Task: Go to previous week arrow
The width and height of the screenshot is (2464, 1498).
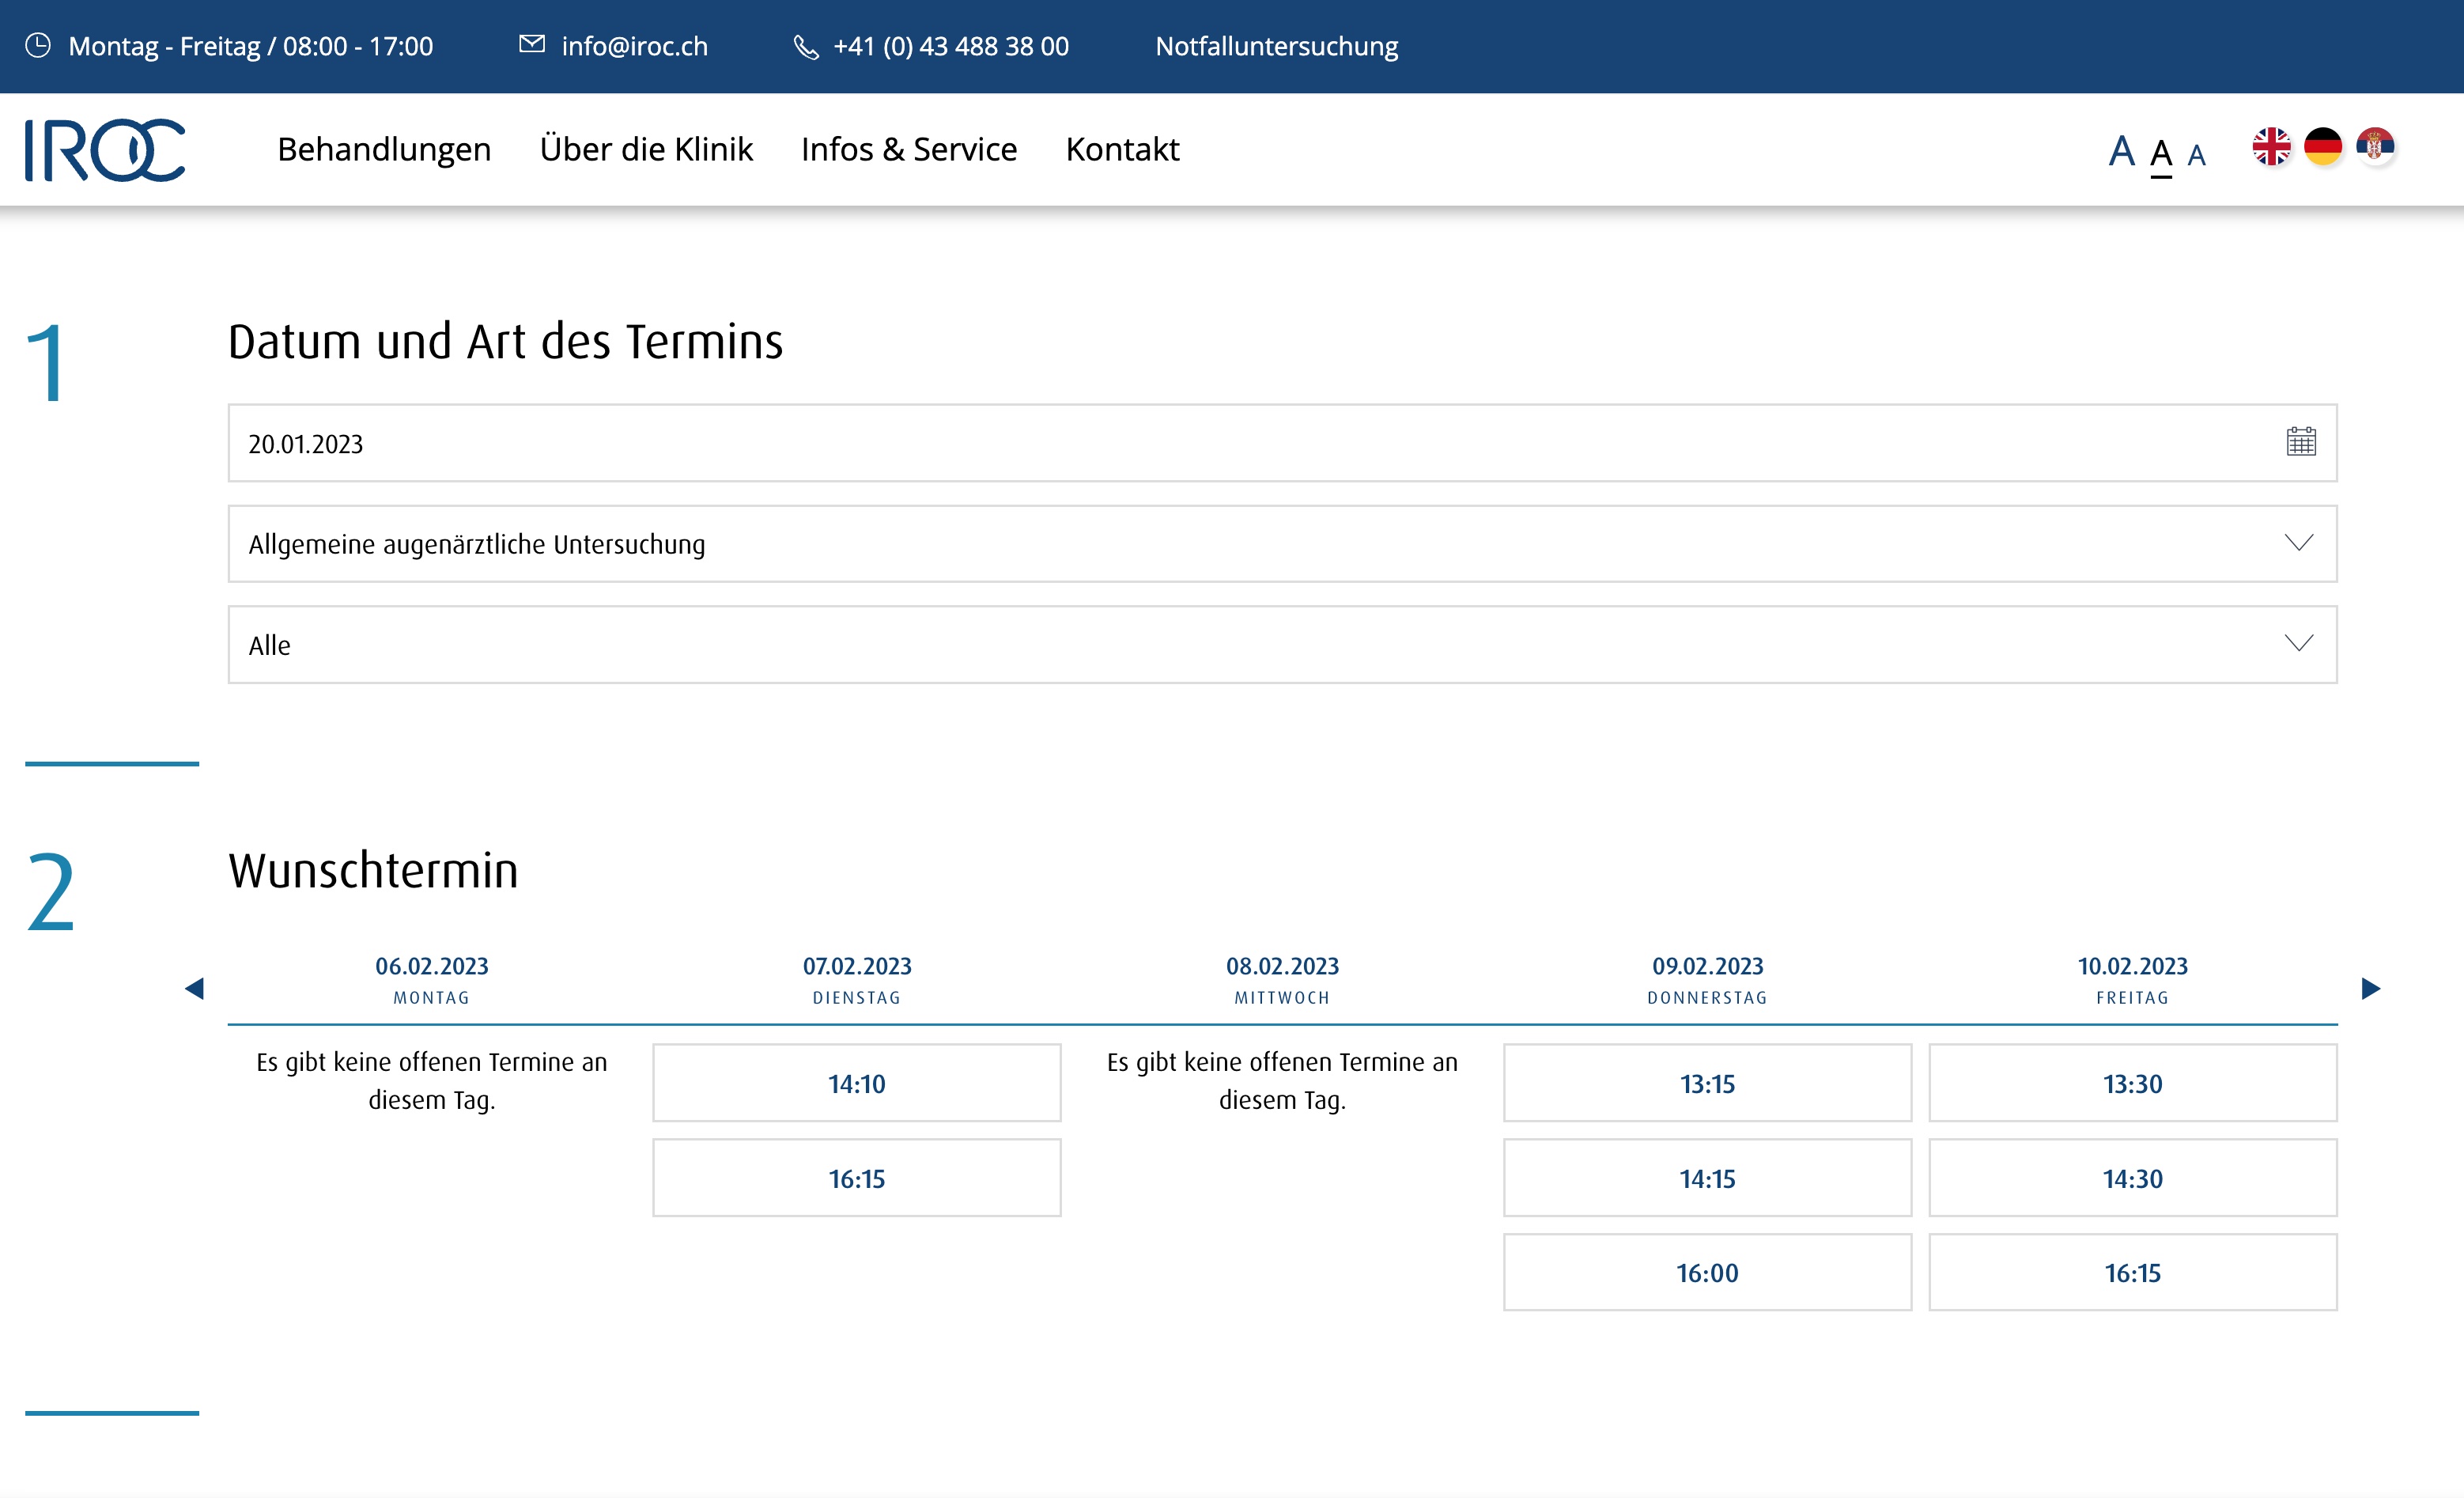Action: coord(195,988)
